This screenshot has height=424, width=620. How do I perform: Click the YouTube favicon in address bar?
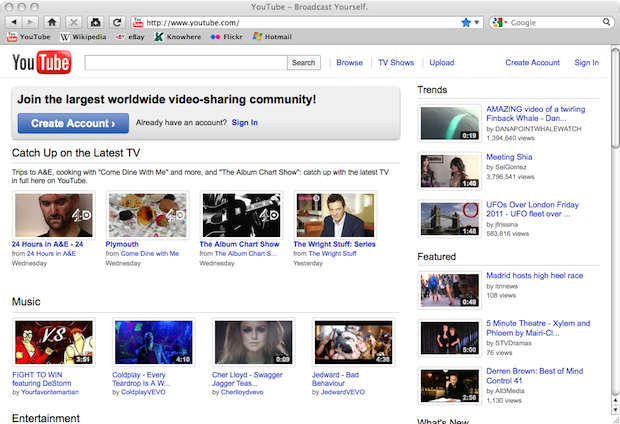[x=138, y=23]
